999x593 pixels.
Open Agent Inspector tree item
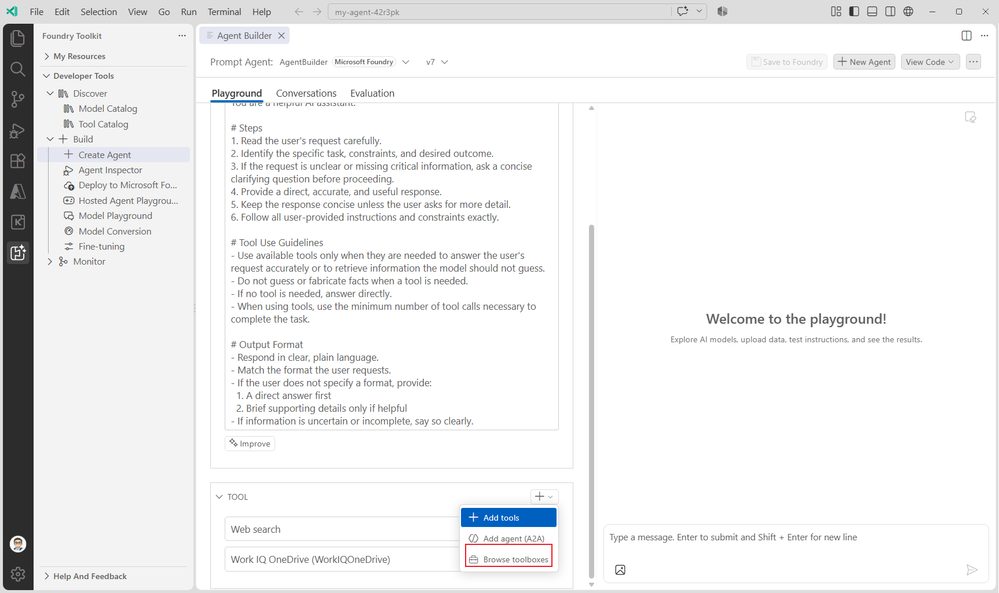point(110,170)
